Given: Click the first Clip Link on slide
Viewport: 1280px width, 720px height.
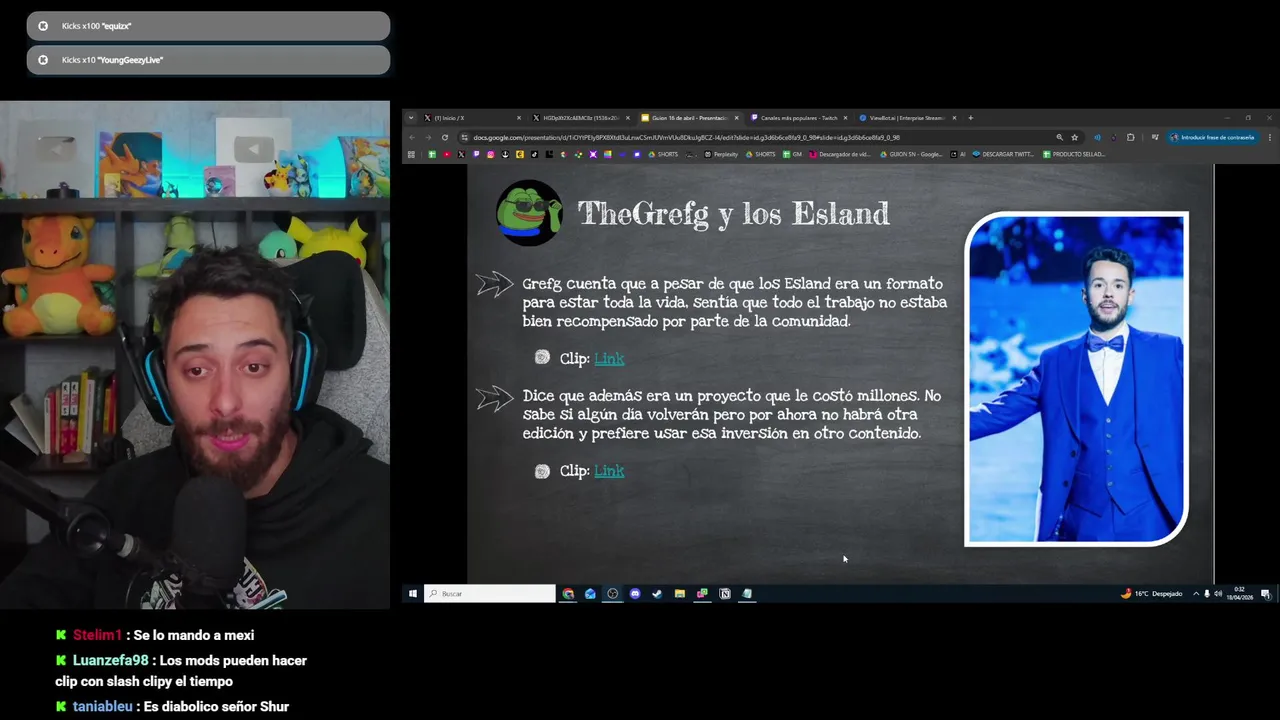Looking at the screenshot, I should pos(609,358).
